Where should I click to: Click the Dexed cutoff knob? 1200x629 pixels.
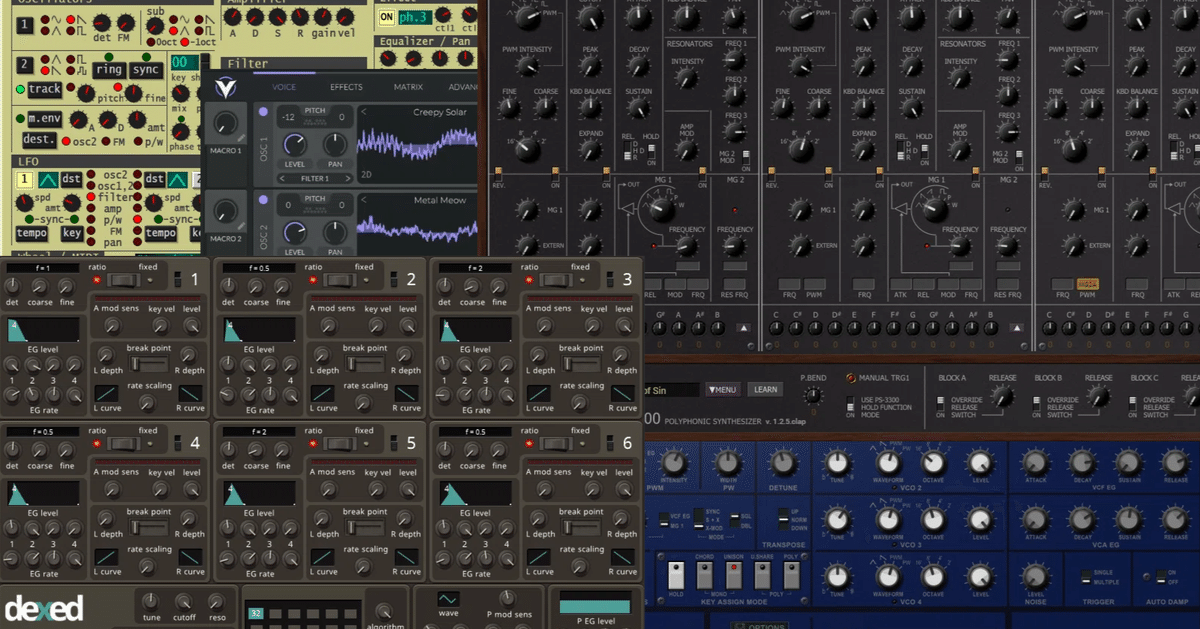pyautogui.click(x=184, y=601)
